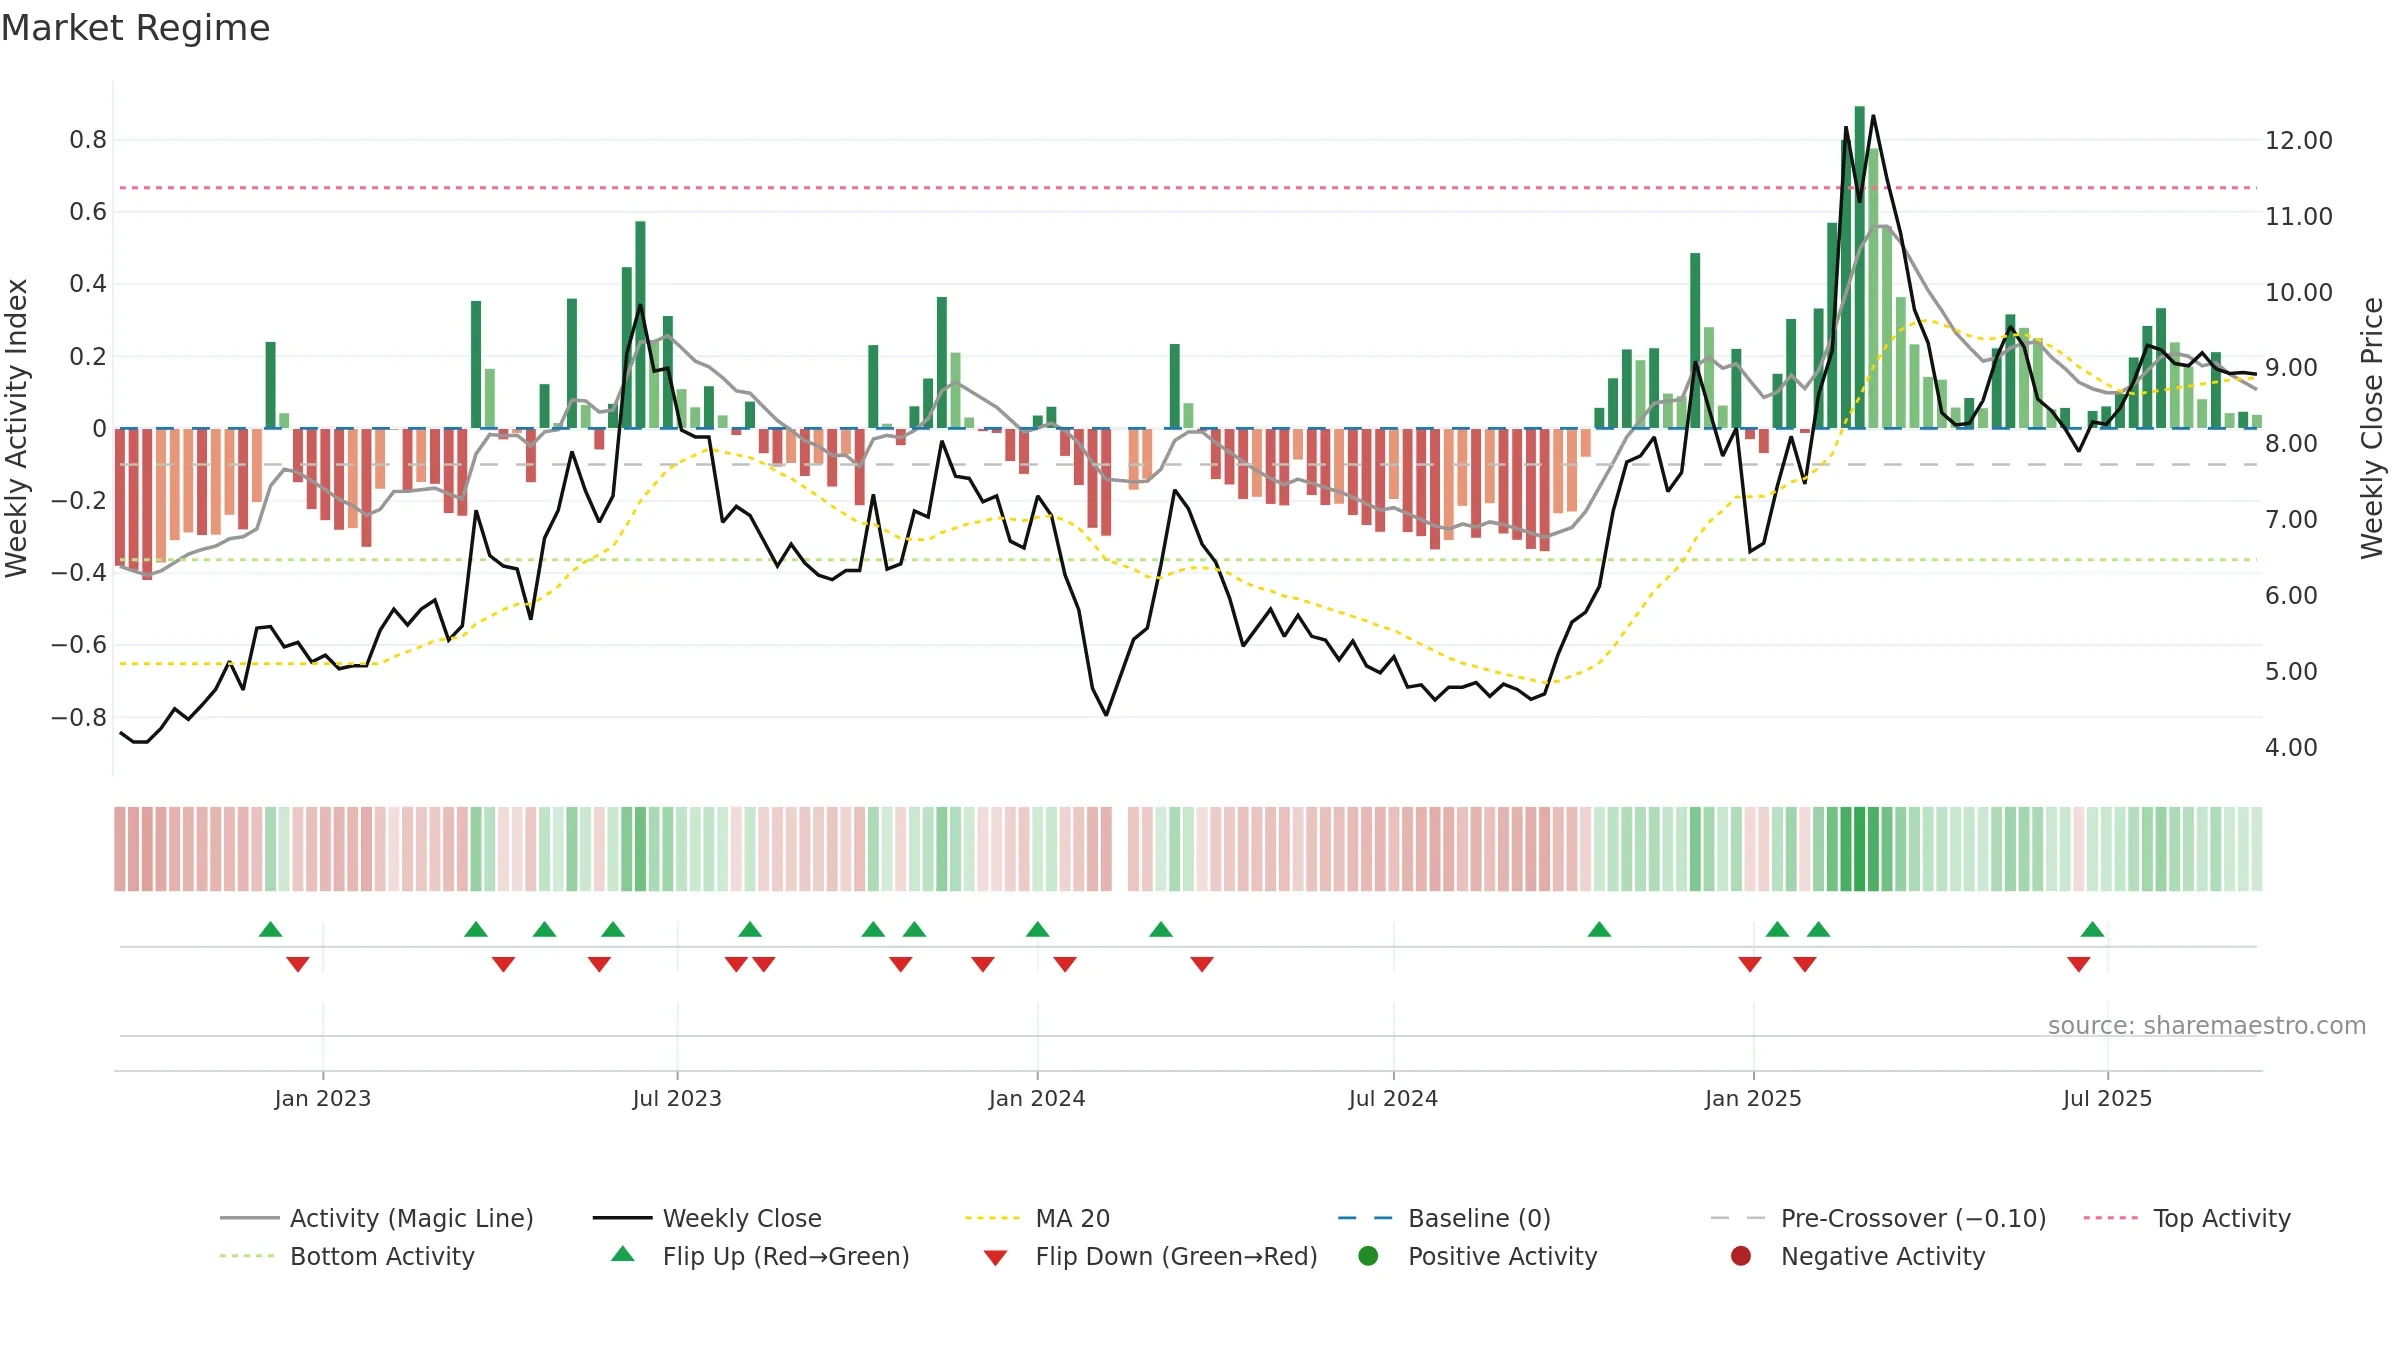Click the 12.00 price axis tick label
The image size is (2400, 1350).
(2298, 141)
